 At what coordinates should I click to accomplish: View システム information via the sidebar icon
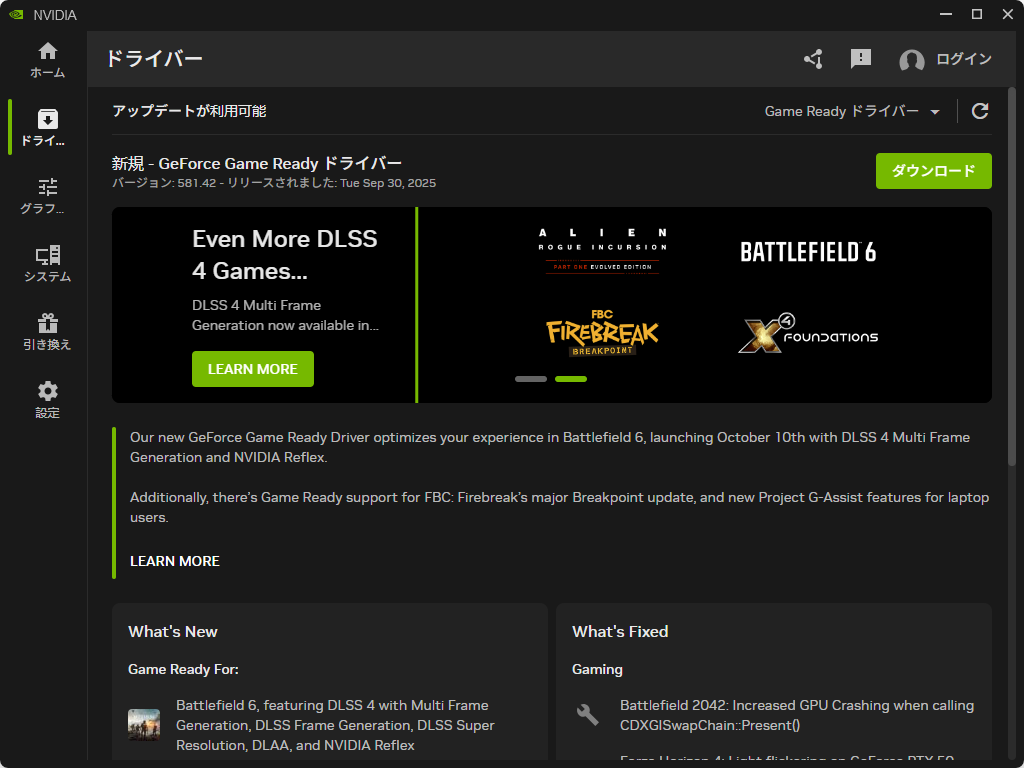tap(46, 263)
